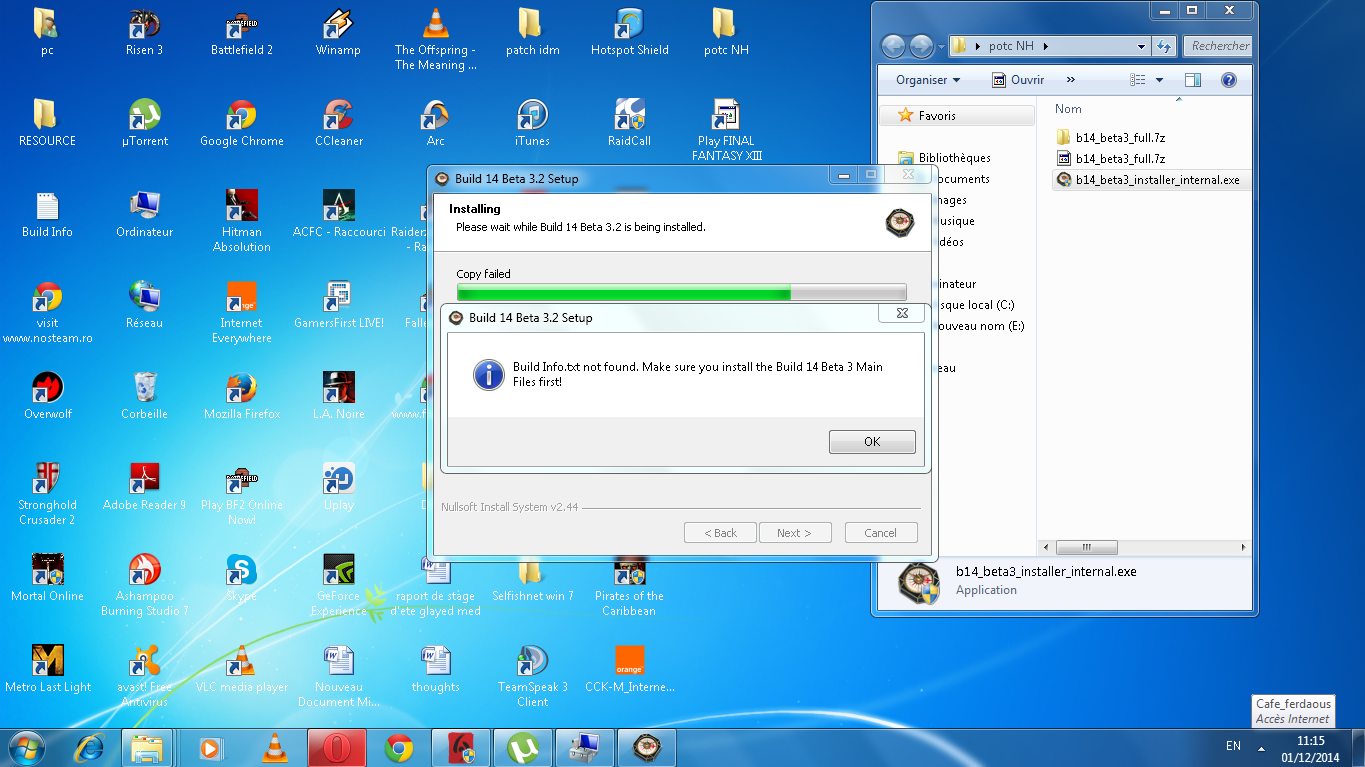Open VLC media player desktop shortcut
This screenshot has width=1365, height=767.
(241, 670)
